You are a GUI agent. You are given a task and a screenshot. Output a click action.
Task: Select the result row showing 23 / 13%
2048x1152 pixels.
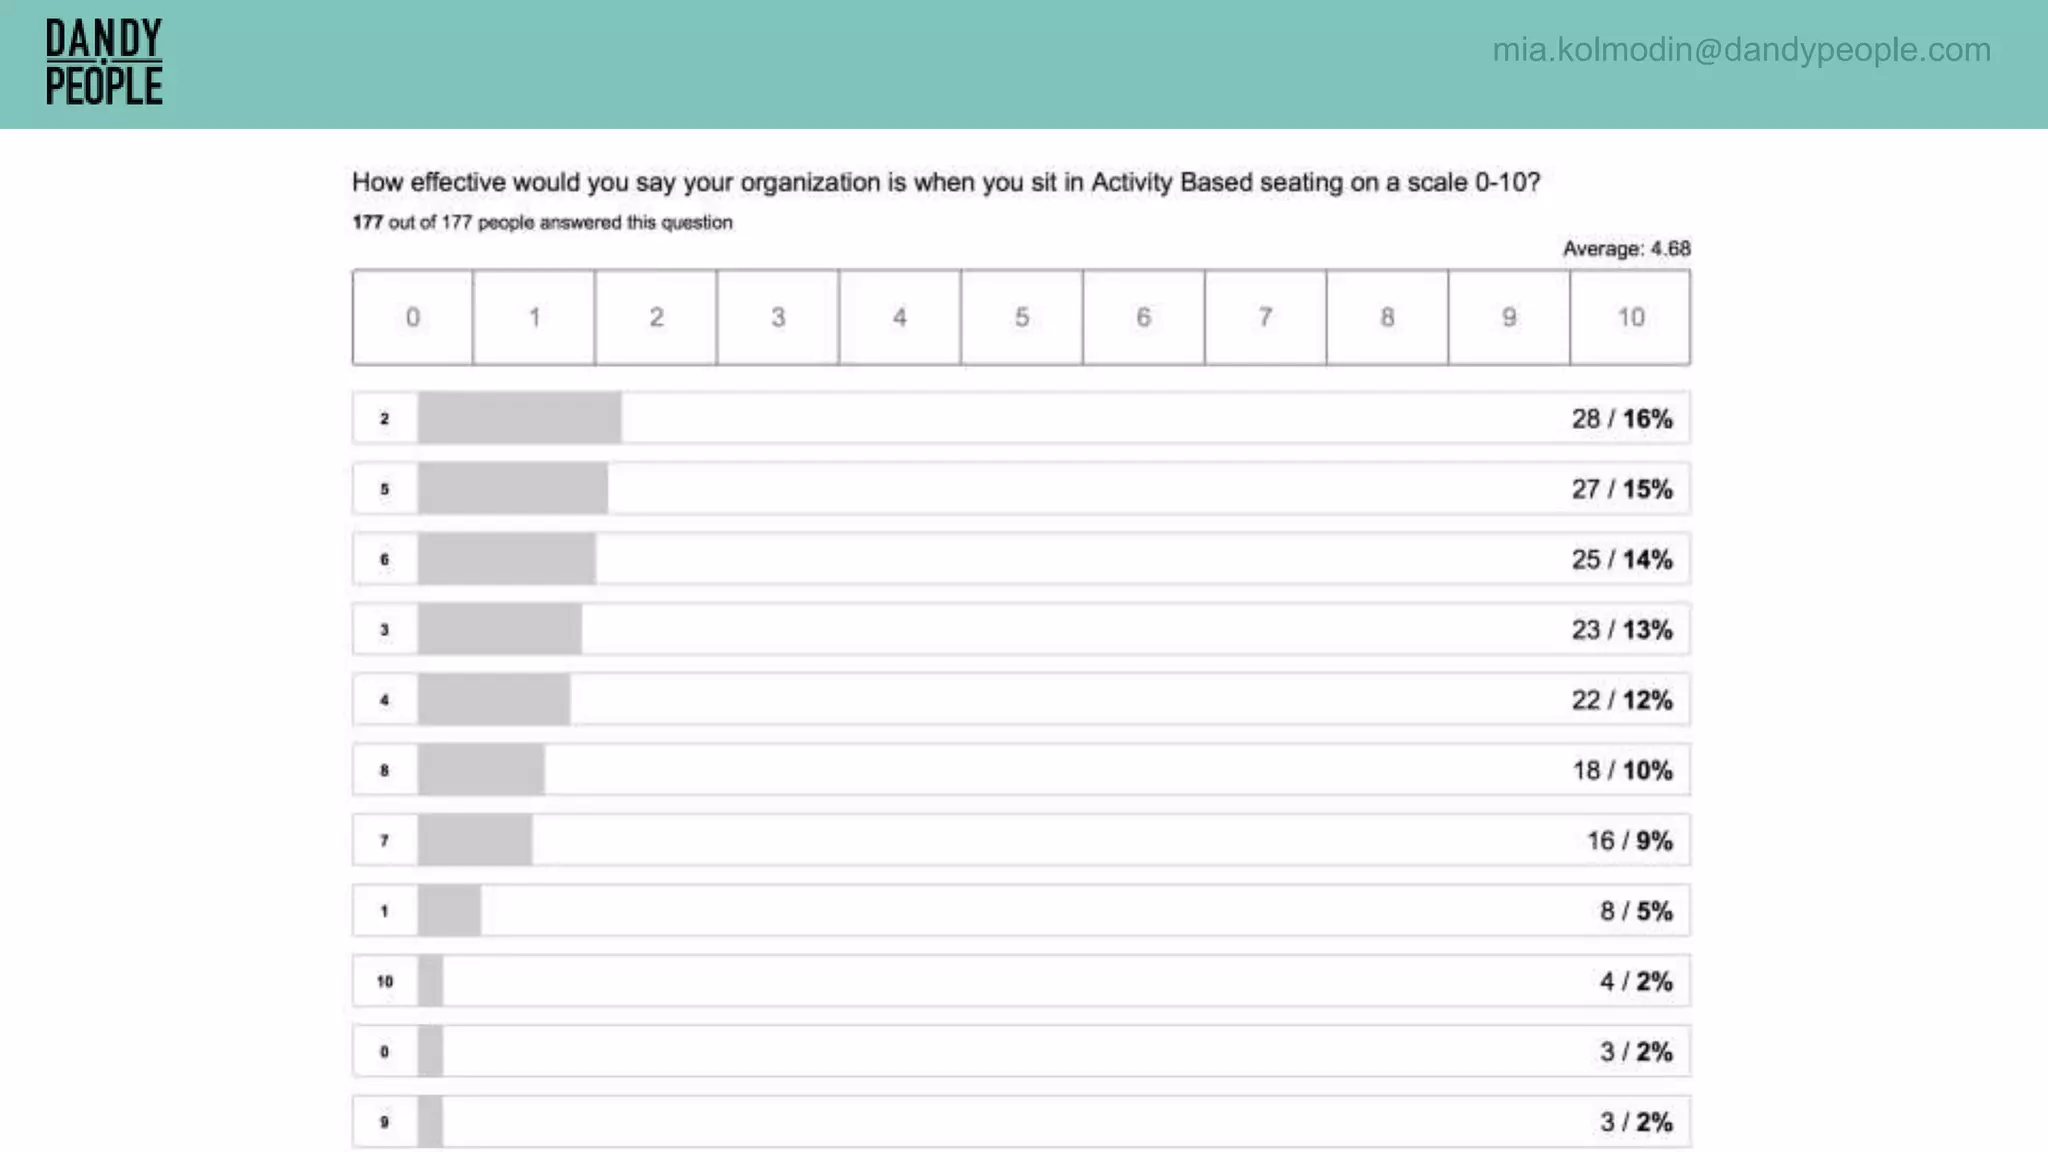tap(1021, 630)
